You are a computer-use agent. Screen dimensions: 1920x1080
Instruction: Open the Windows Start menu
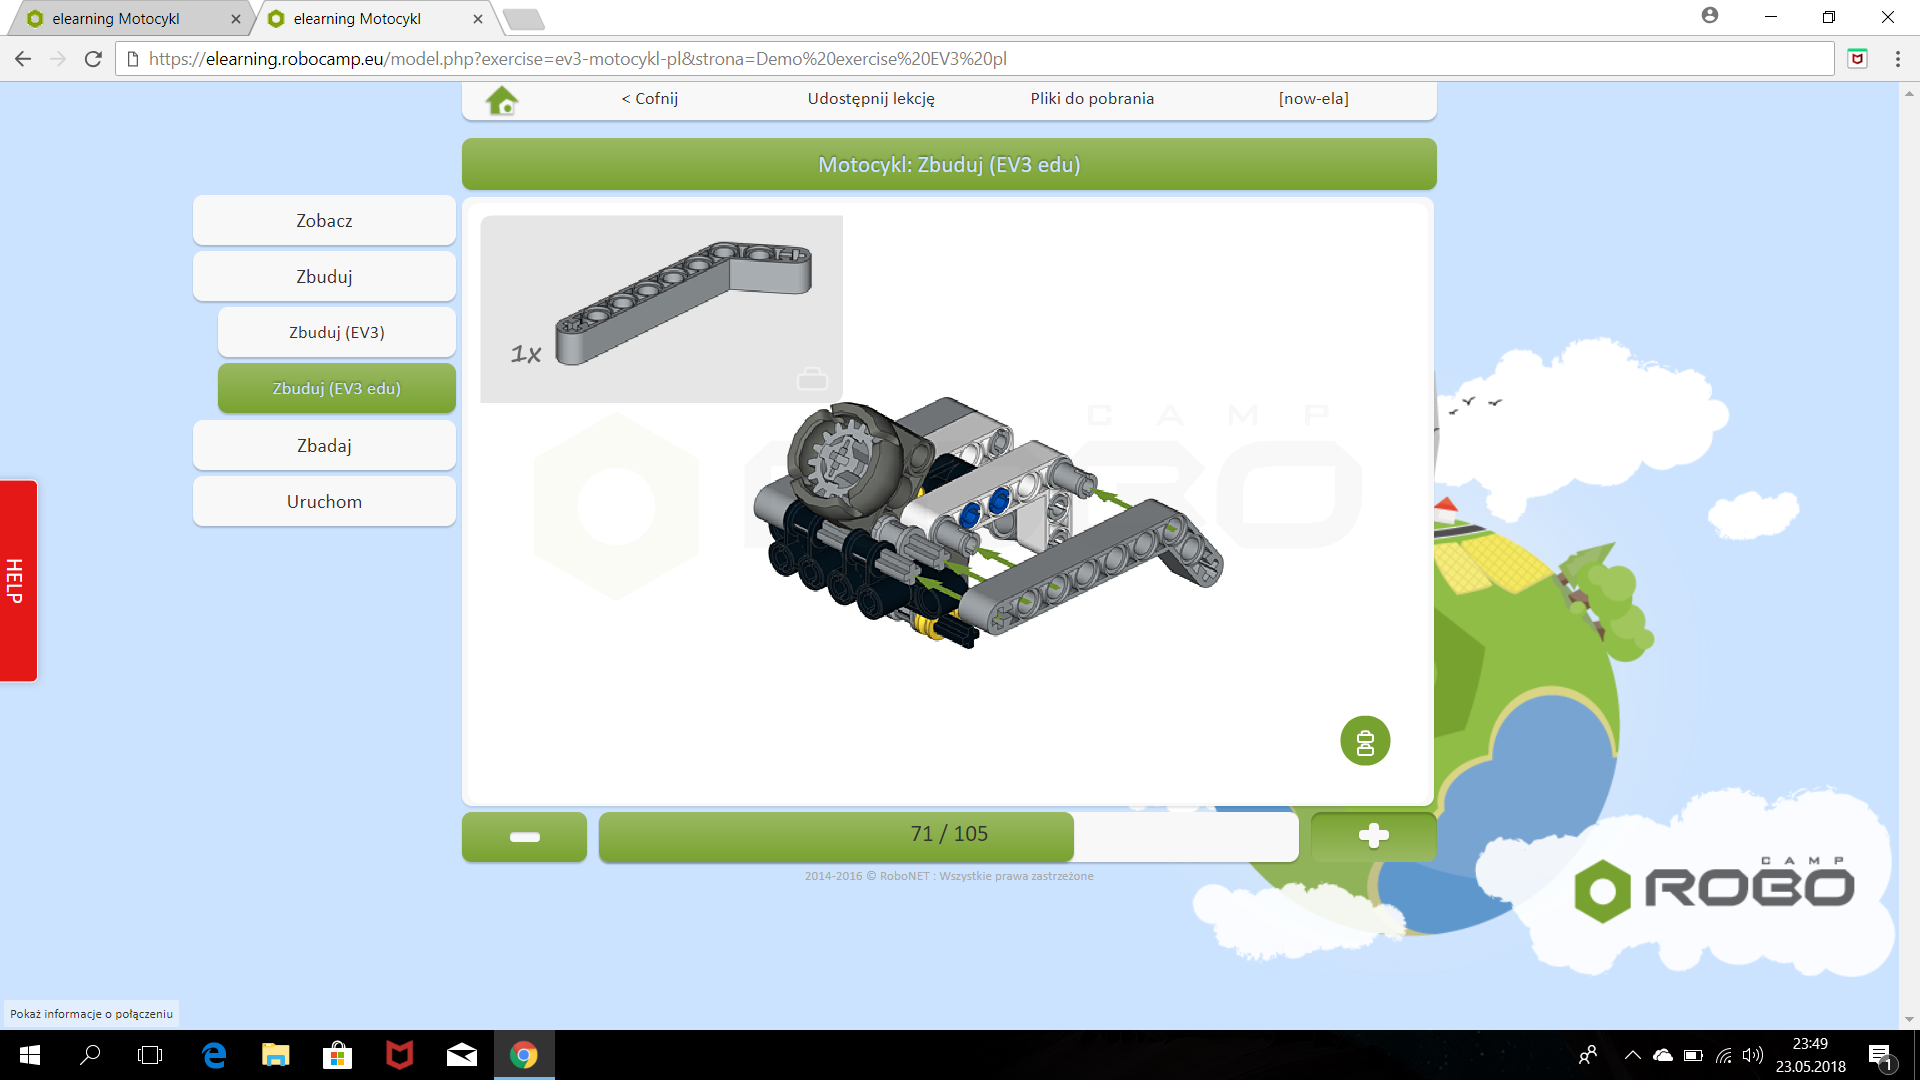pyautogui.click(x=30, y=1055)
